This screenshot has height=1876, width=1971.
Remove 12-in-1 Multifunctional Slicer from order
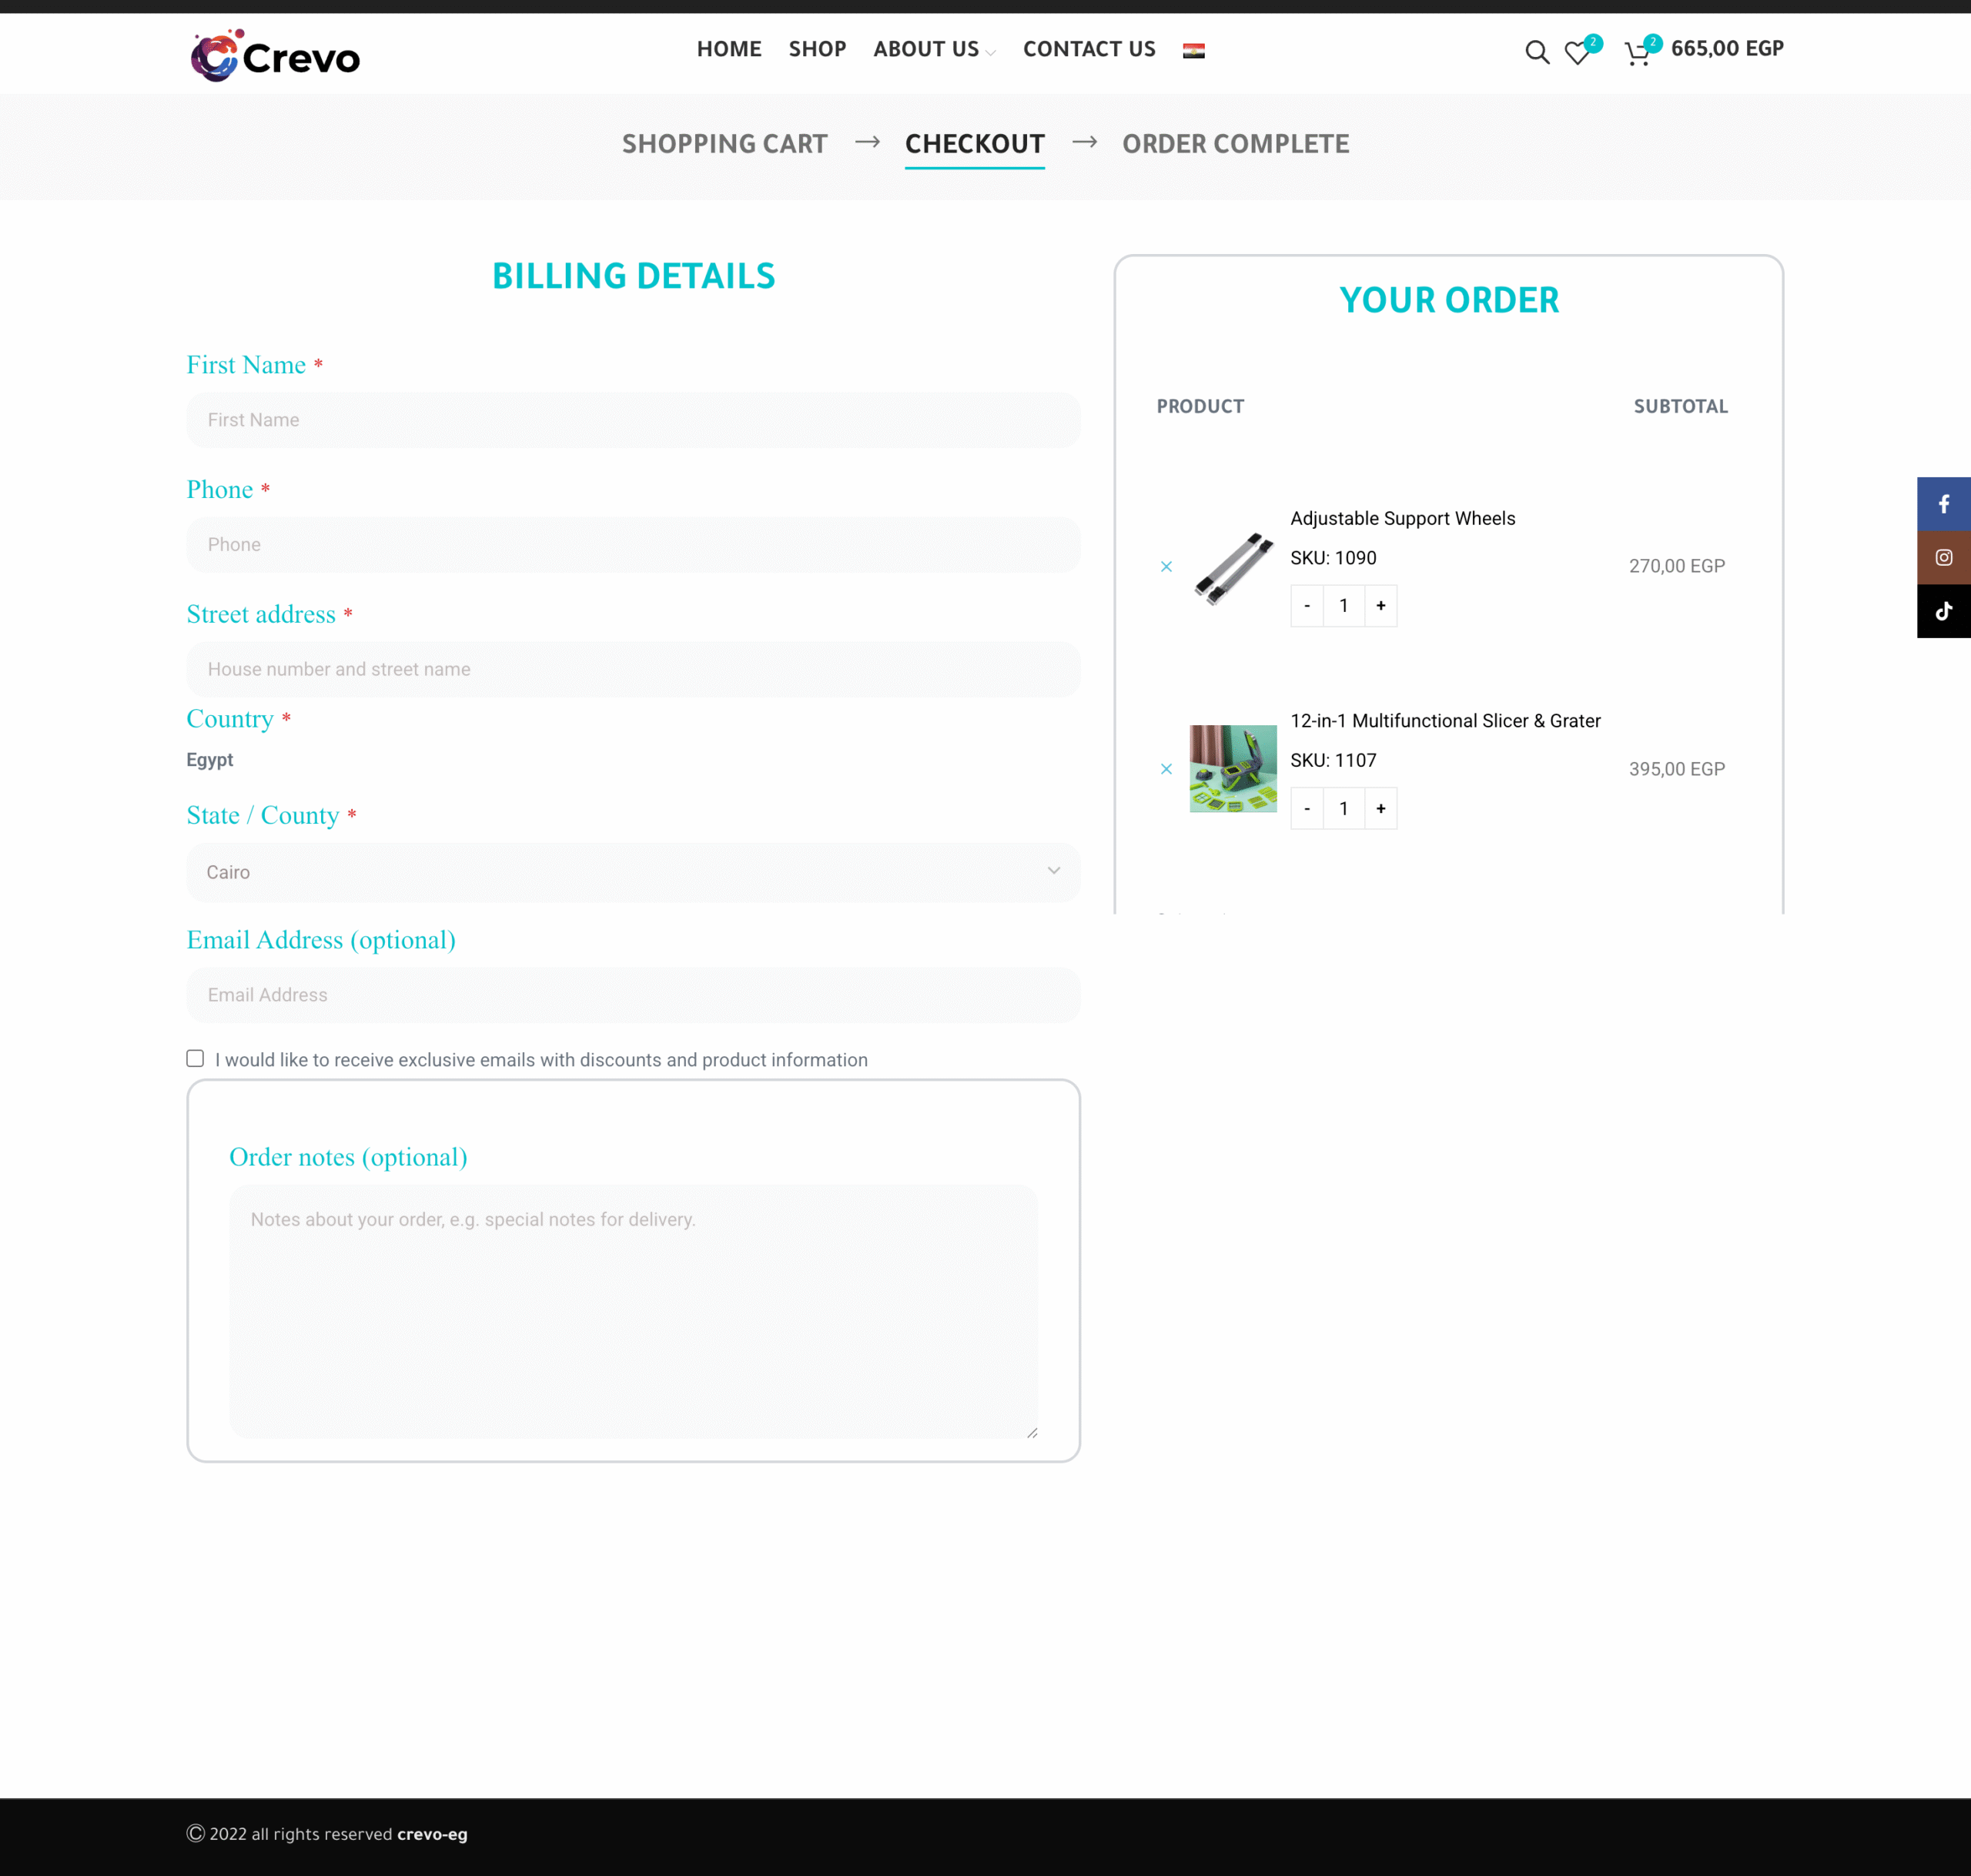[1166, 769]
